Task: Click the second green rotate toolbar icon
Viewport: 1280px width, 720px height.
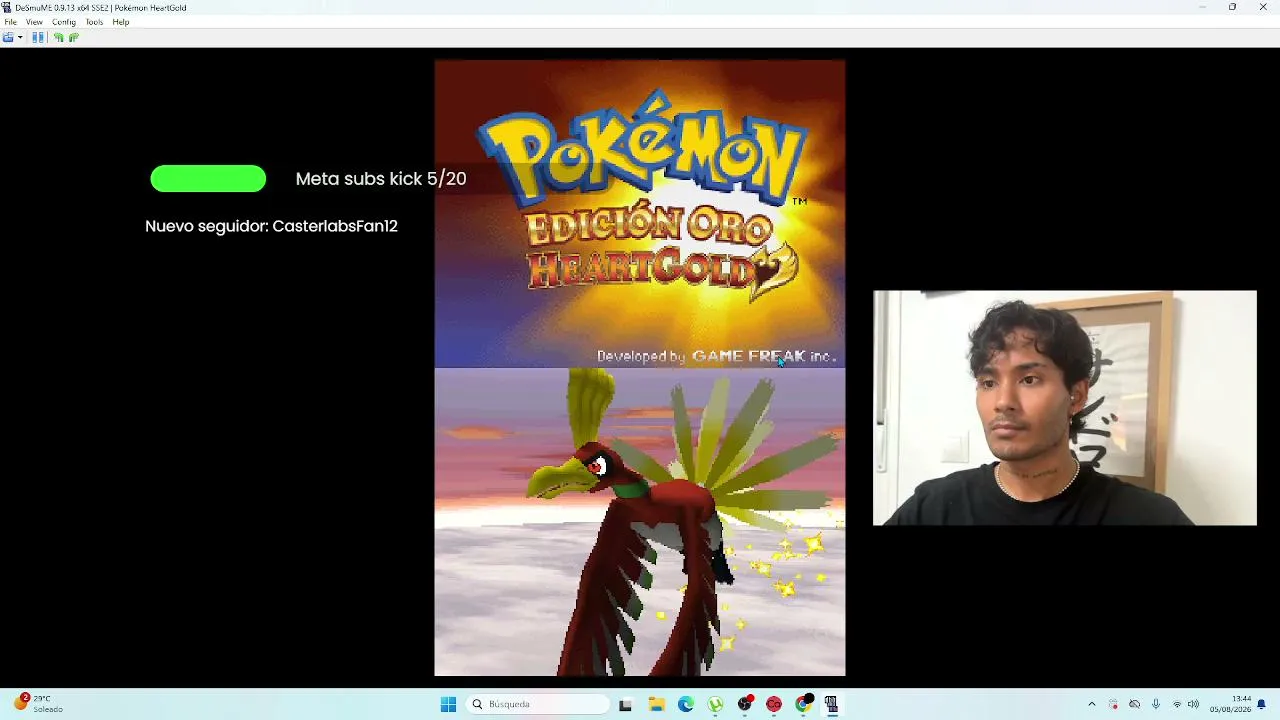Action: [73, 38]
